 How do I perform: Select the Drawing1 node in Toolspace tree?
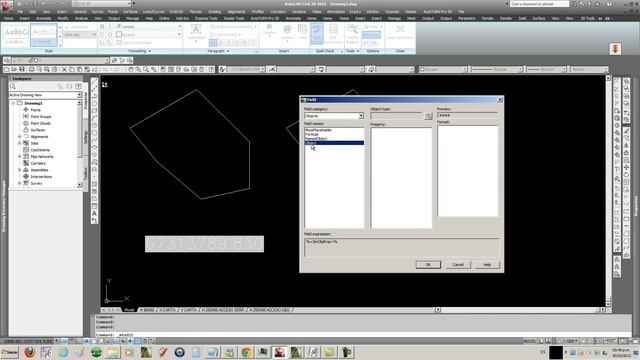click(x=33, y=103)
